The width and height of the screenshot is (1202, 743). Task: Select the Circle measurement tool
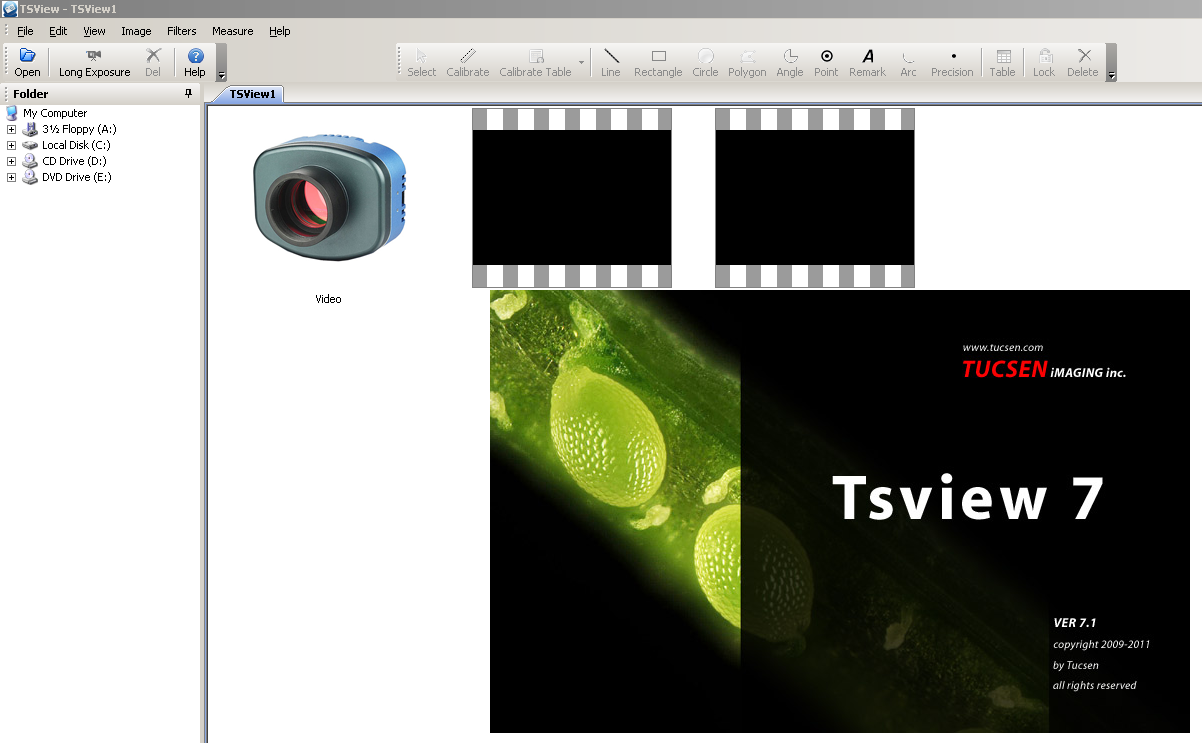click(x=705, y=63)
